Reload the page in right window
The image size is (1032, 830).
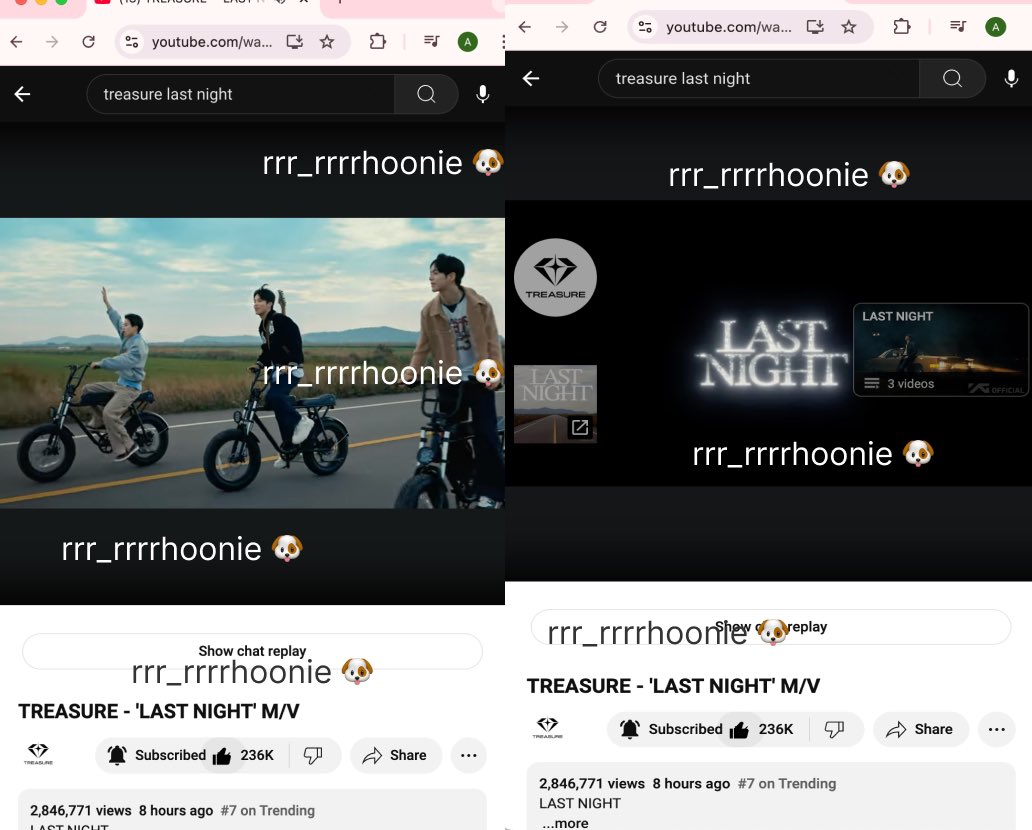[600, 27]
